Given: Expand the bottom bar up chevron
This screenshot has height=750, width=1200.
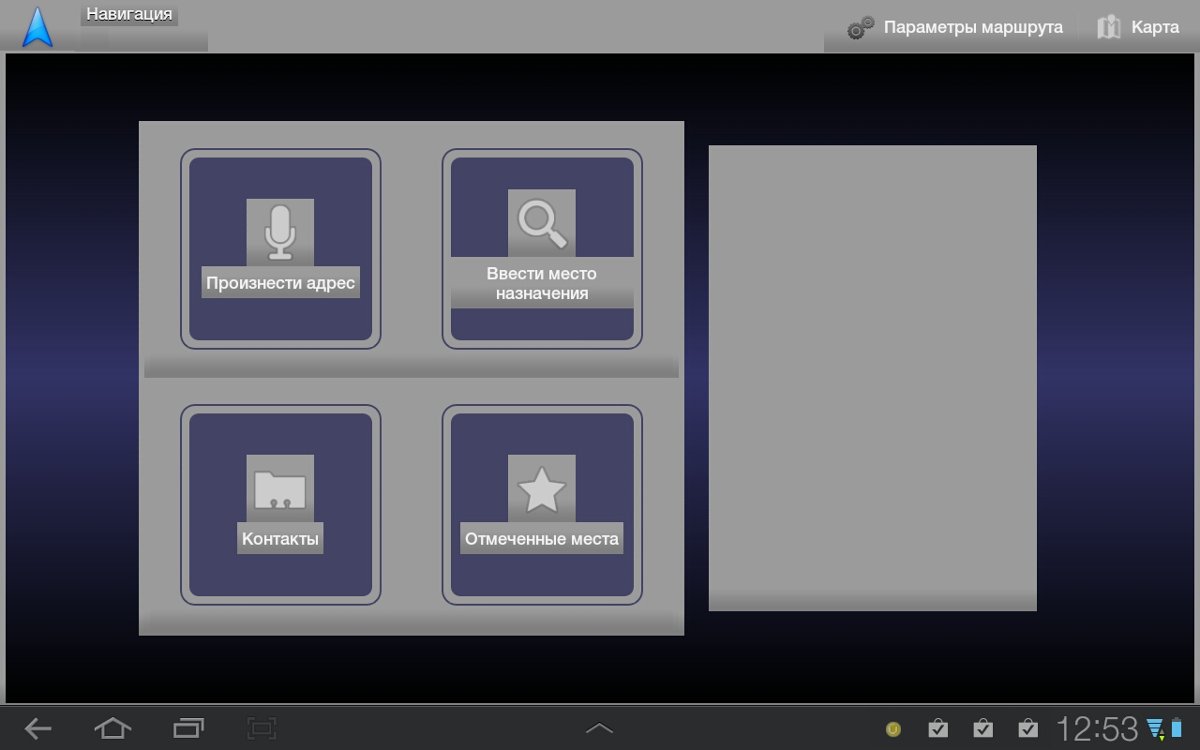Looking at the screenshot, I should click(599, 728).
